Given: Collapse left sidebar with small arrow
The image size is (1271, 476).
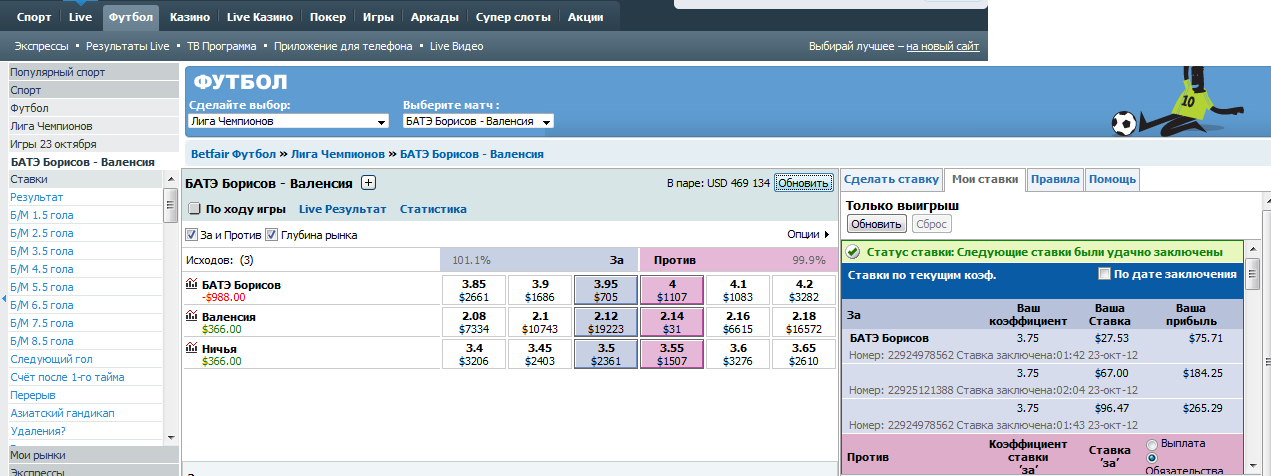Looking at the screenshot, I should [3, 299].
